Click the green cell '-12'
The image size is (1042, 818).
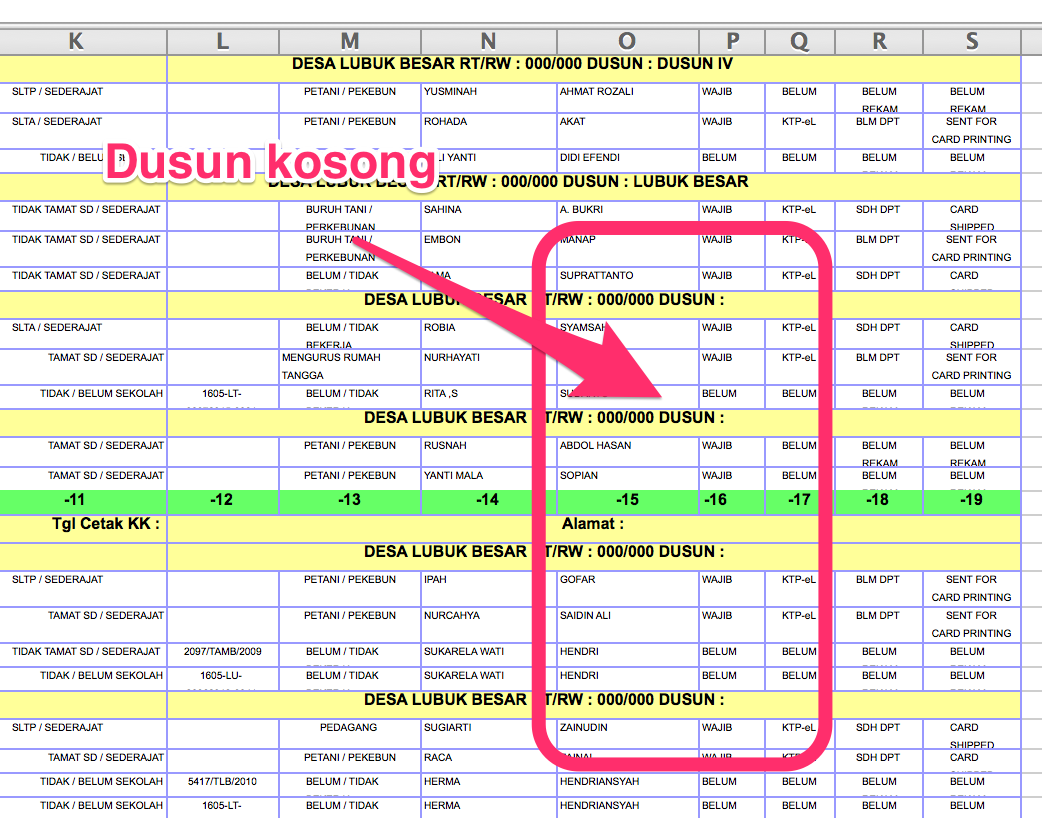[x=223, y=502]
